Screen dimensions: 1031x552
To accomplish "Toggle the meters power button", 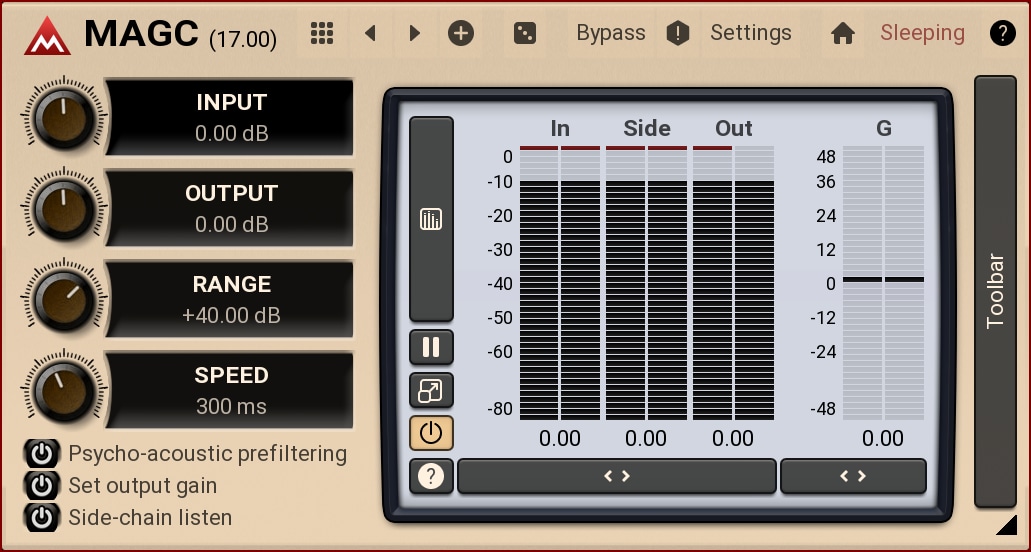I will click(431, 433).
